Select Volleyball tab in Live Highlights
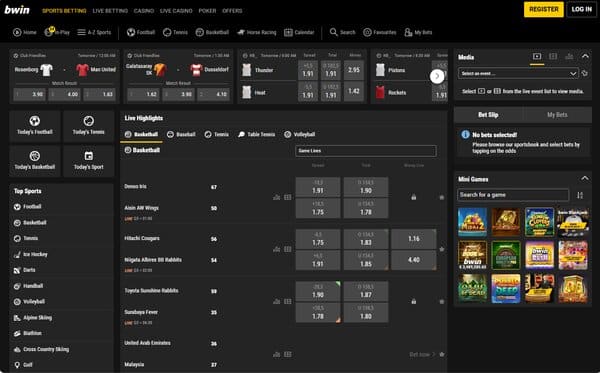Screen dimensions: 600x373 click(300, 134)
